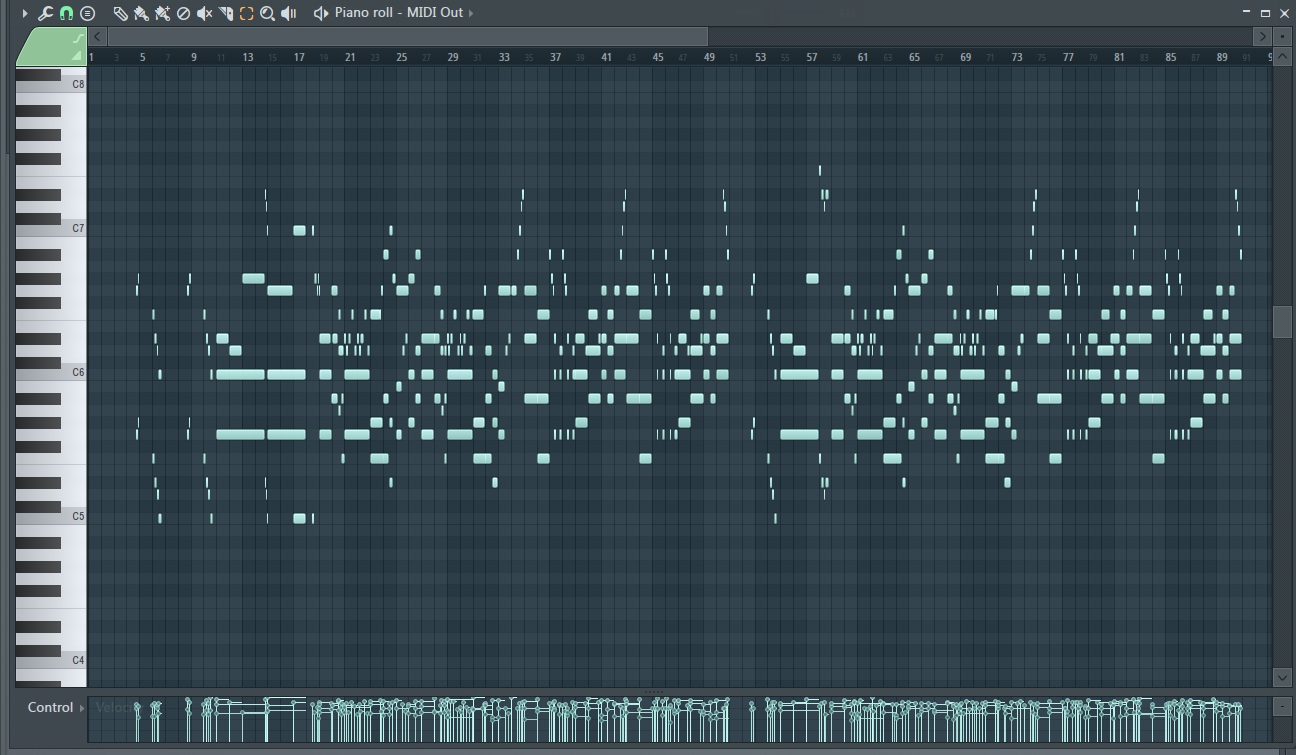Select the Paint brush tool
The width and height of the screenshot is (1296, 755).
[x=141, y=13]
